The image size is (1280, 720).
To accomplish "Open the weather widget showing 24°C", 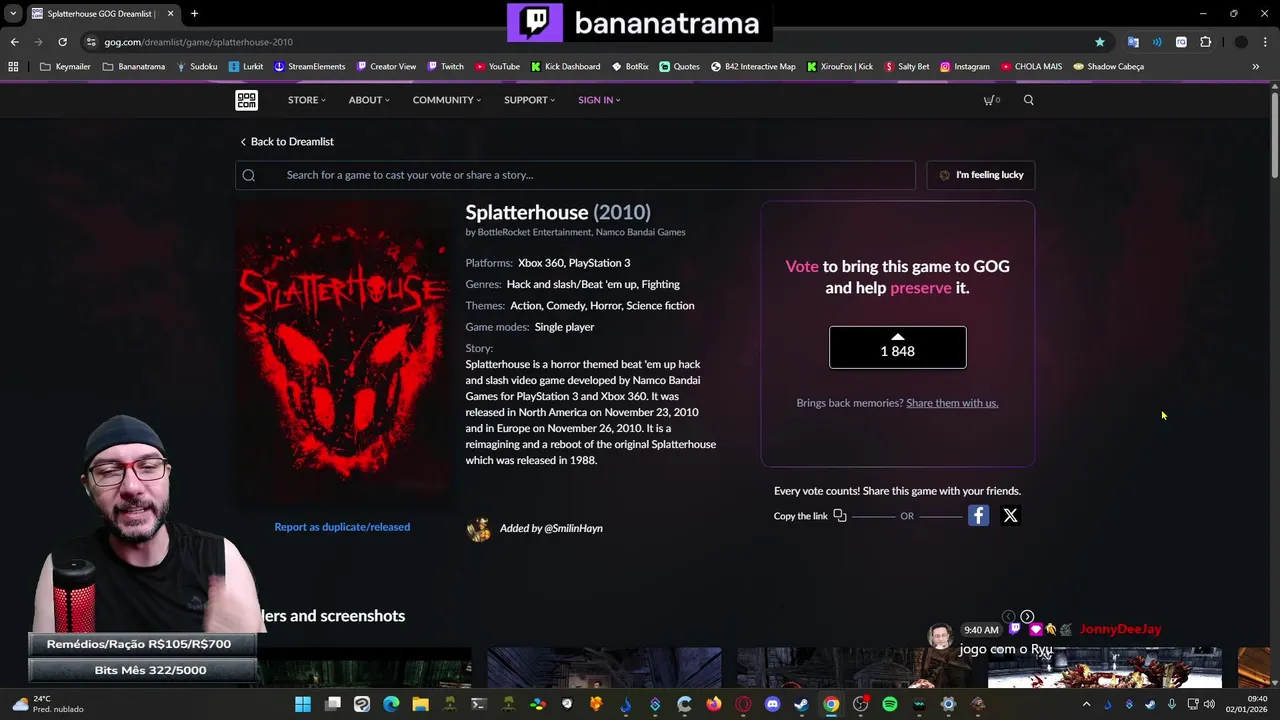I will tap(47, 704).
